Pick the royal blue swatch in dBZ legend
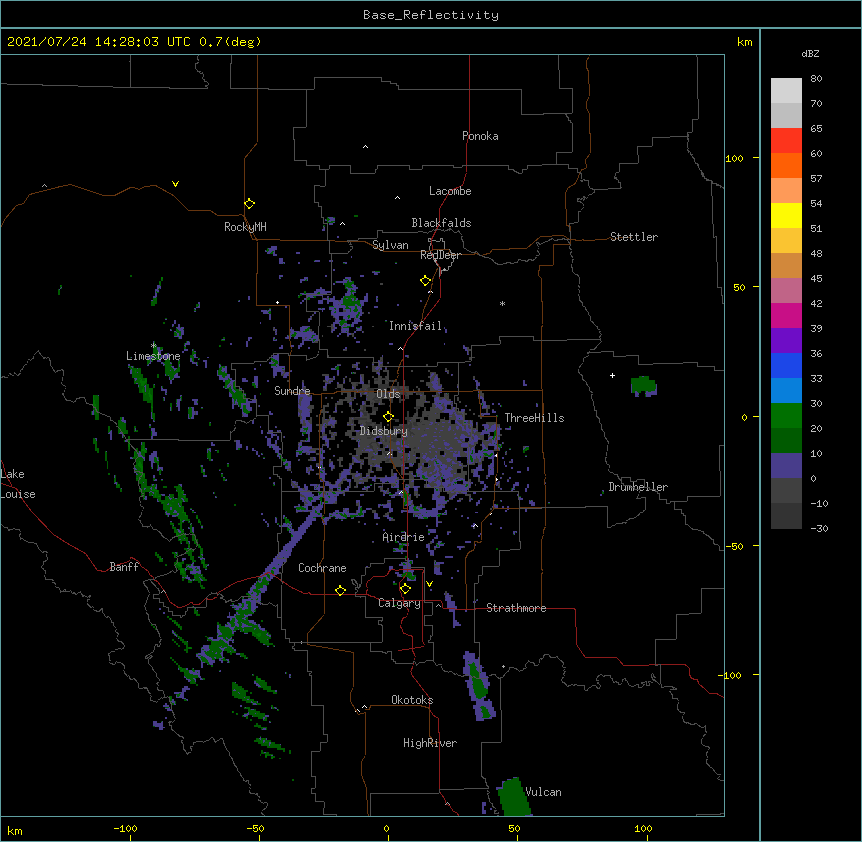This screenshot has width=862, height=842. click(786, 365)
